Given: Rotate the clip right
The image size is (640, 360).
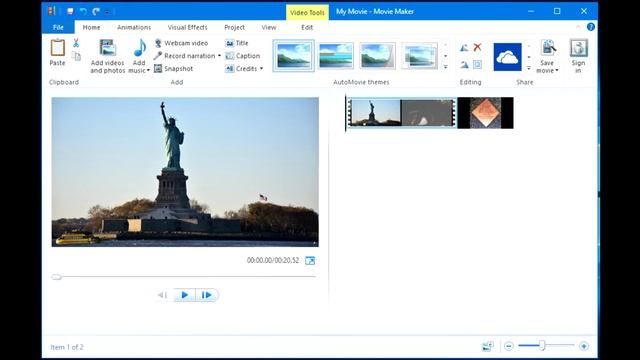Looking at the screenshot, I should (x=464, y=64).
